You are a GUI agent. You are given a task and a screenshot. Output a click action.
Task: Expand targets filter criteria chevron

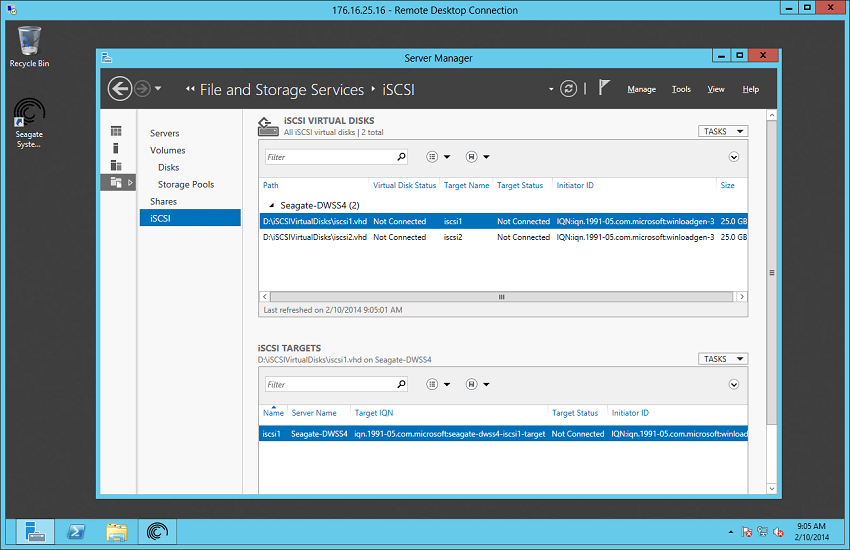[x=733, y=385]
